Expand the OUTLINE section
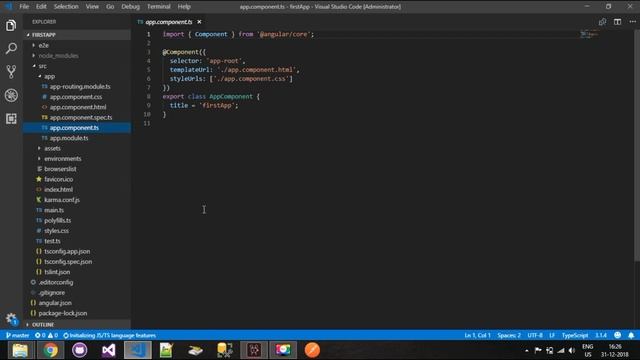Viewport: 640px width, 360px height. pos(78,324)
